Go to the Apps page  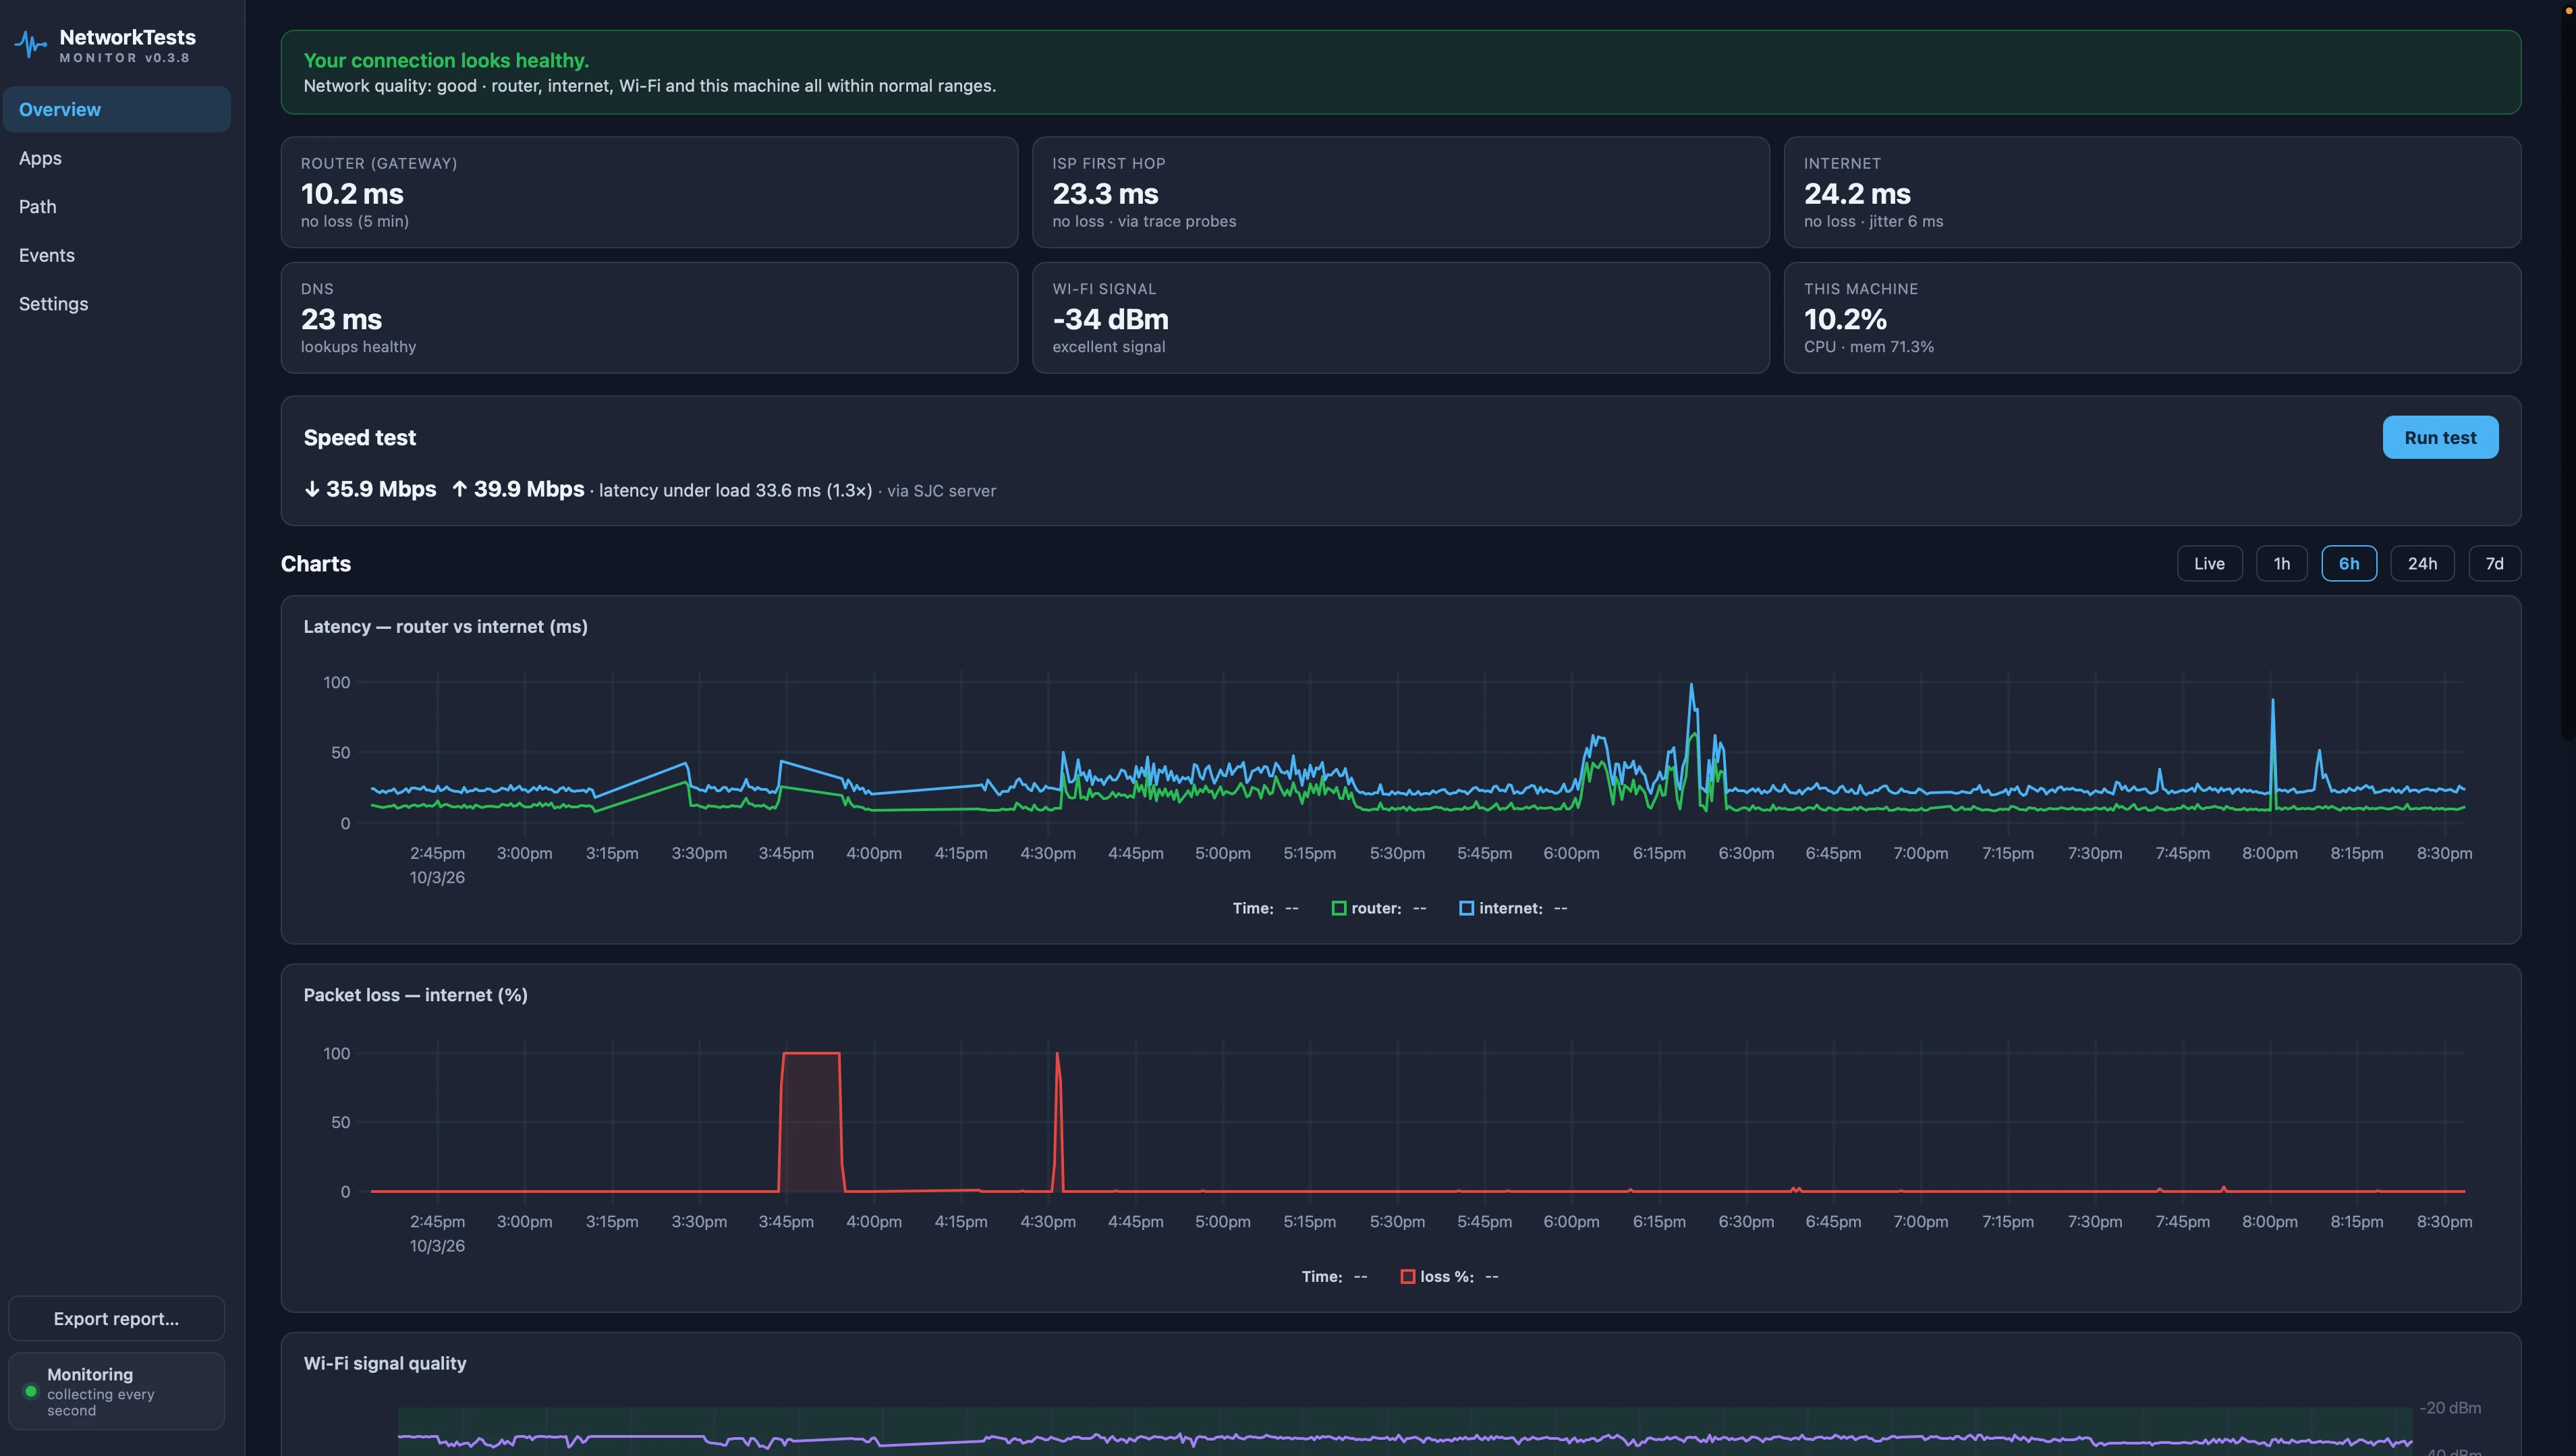point(116,158)
